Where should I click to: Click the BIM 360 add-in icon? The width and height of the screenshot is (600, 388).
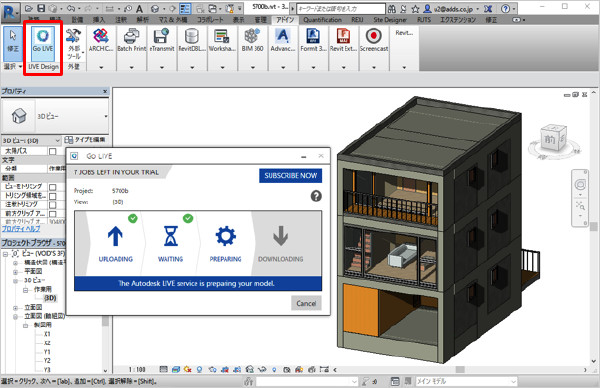253,41
